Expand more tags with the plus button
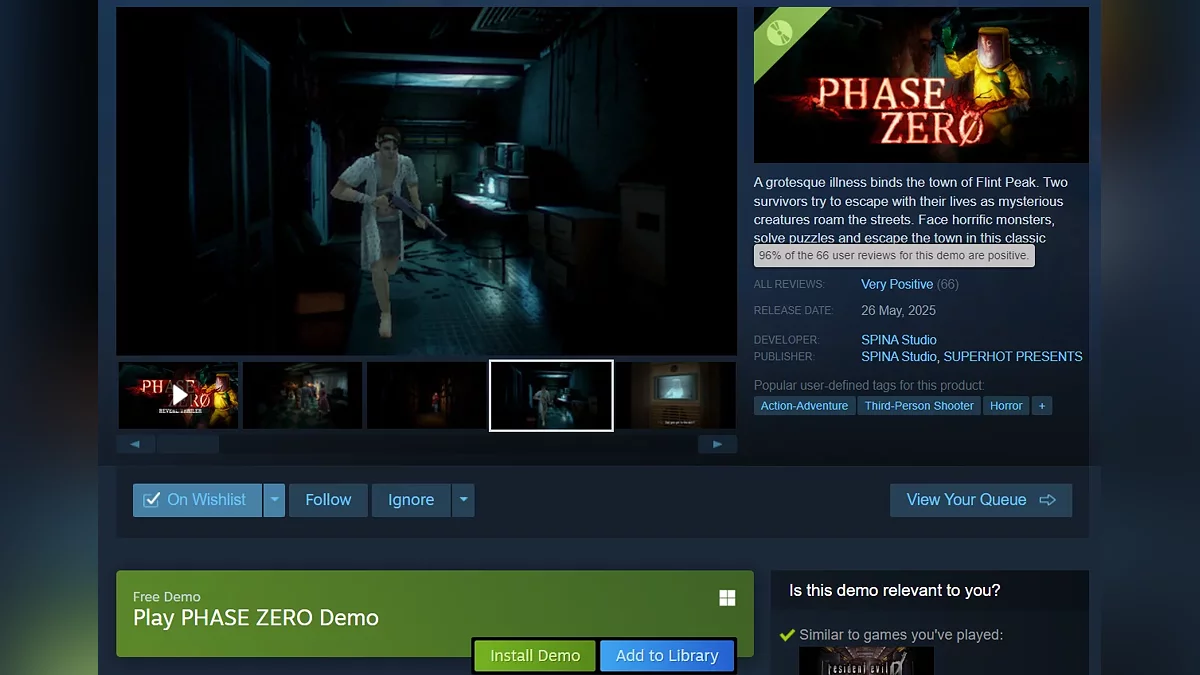 tap(1042, 406)
